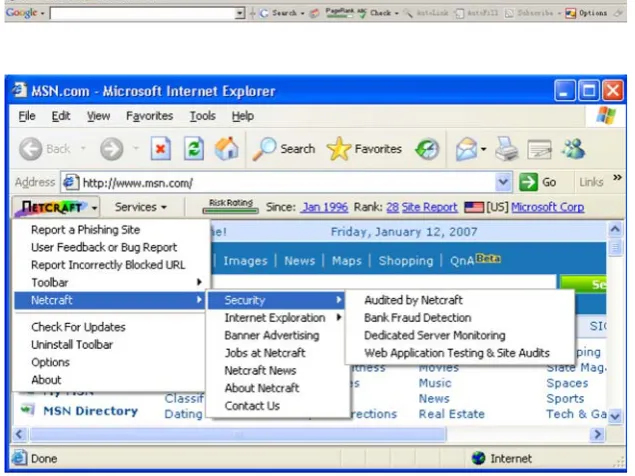The image size is (635, 476).
Task: Open the Services dropdown
Action: point(141,207)
